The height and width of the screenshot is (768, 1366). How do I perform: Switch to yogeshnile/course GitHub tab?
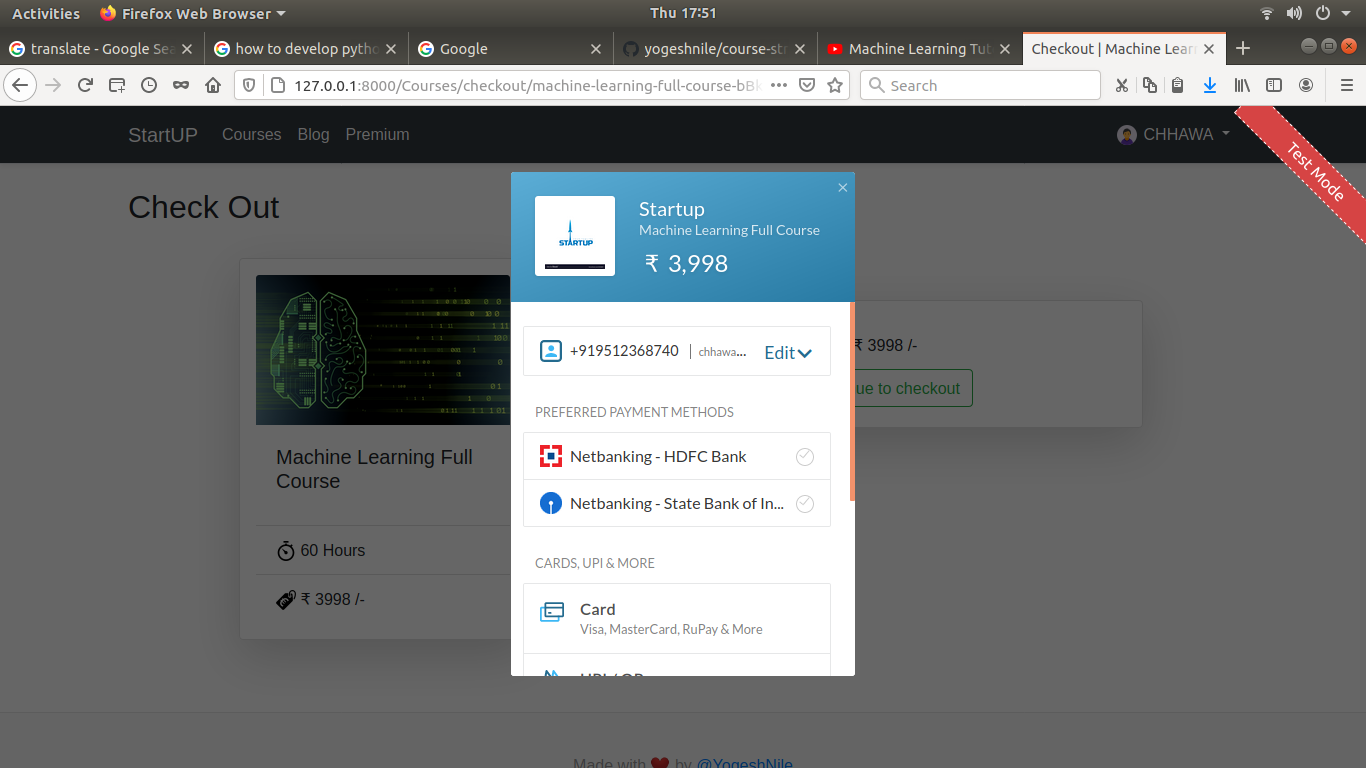[714, 48]
